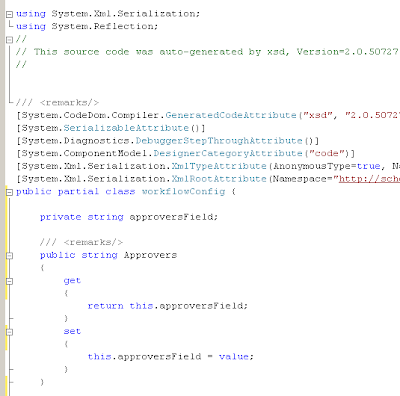The image size is (400, 396).
Task: Collapse the Approvers property outline
Action: (9, 256)
